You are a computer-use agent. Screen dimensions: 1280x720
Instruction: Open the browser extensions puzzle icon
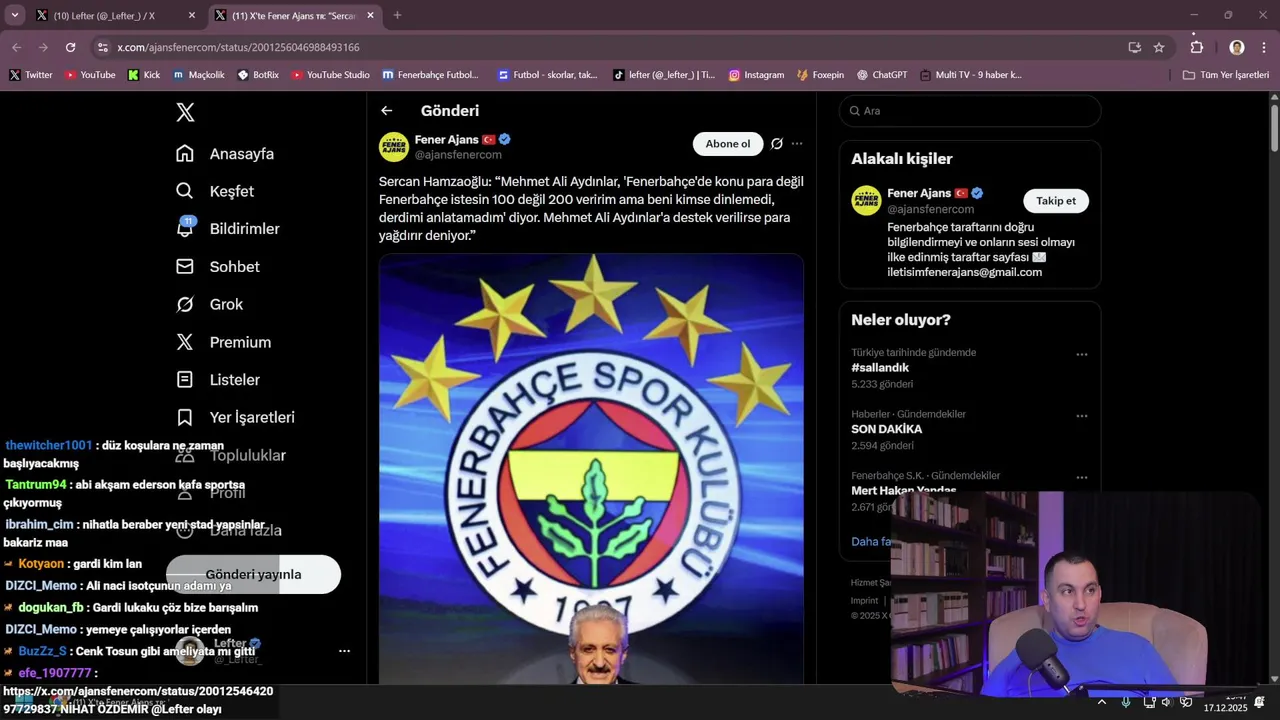tap(1197, 47)
